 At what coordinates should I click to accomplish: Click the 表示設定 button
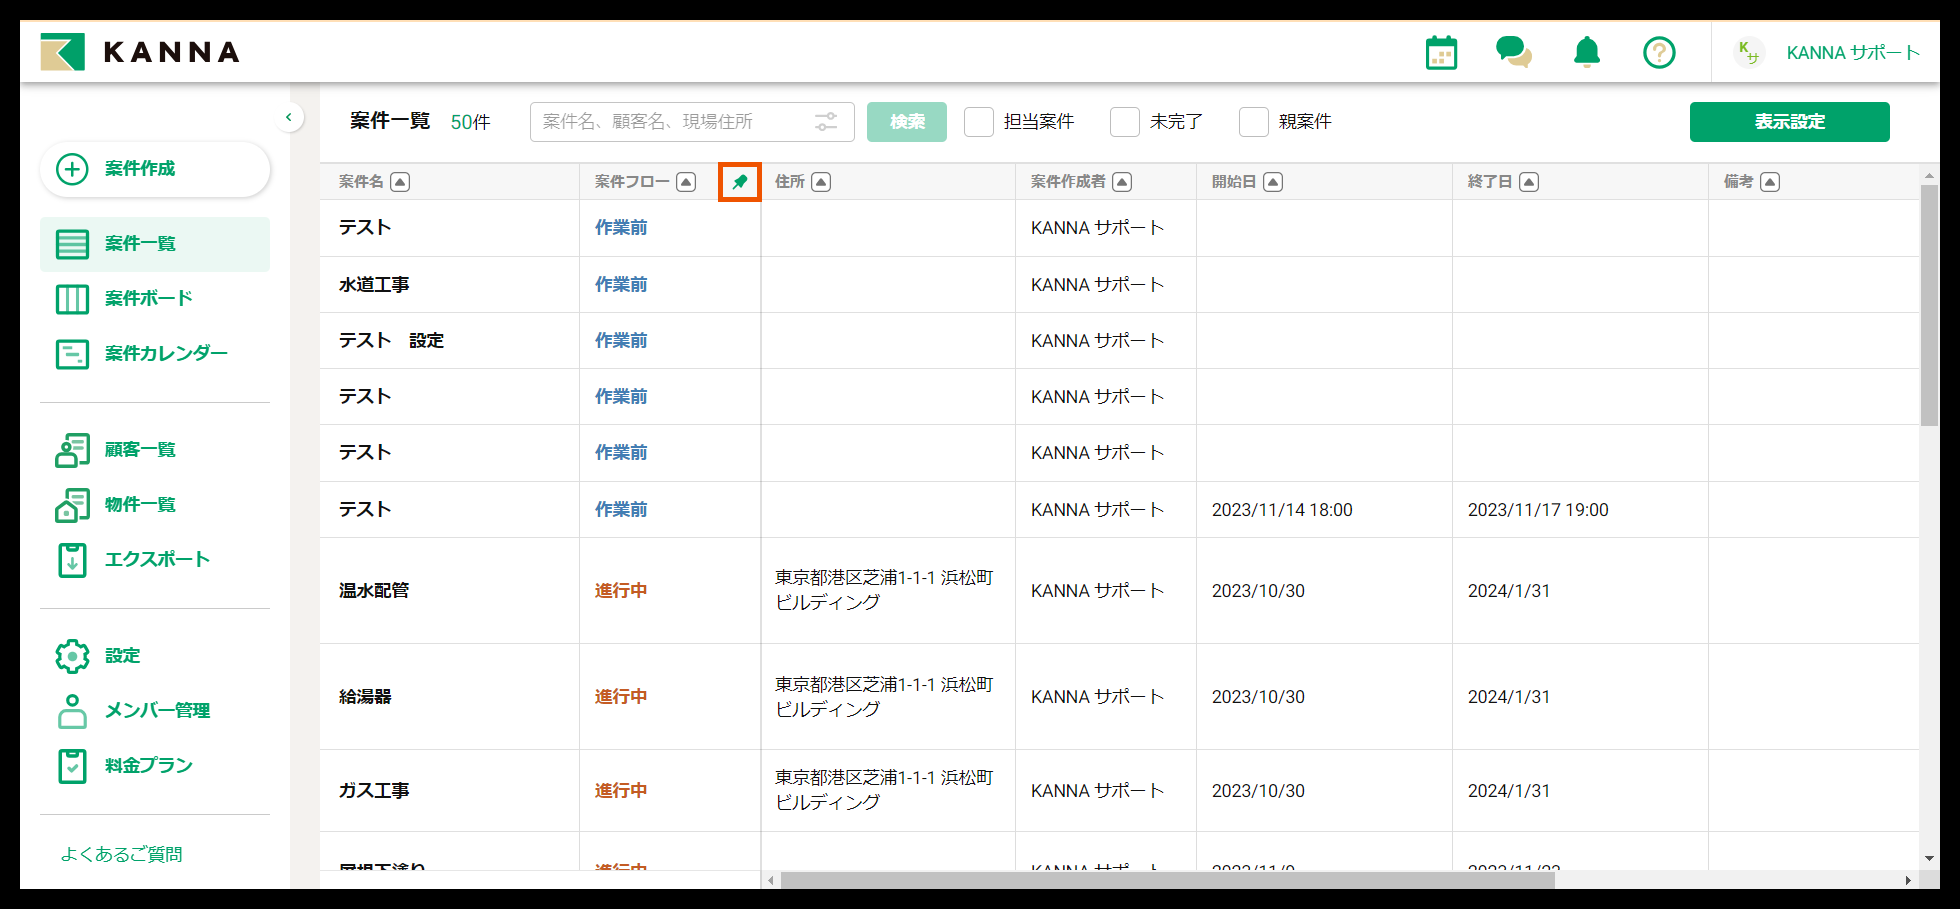point(1789,121)
